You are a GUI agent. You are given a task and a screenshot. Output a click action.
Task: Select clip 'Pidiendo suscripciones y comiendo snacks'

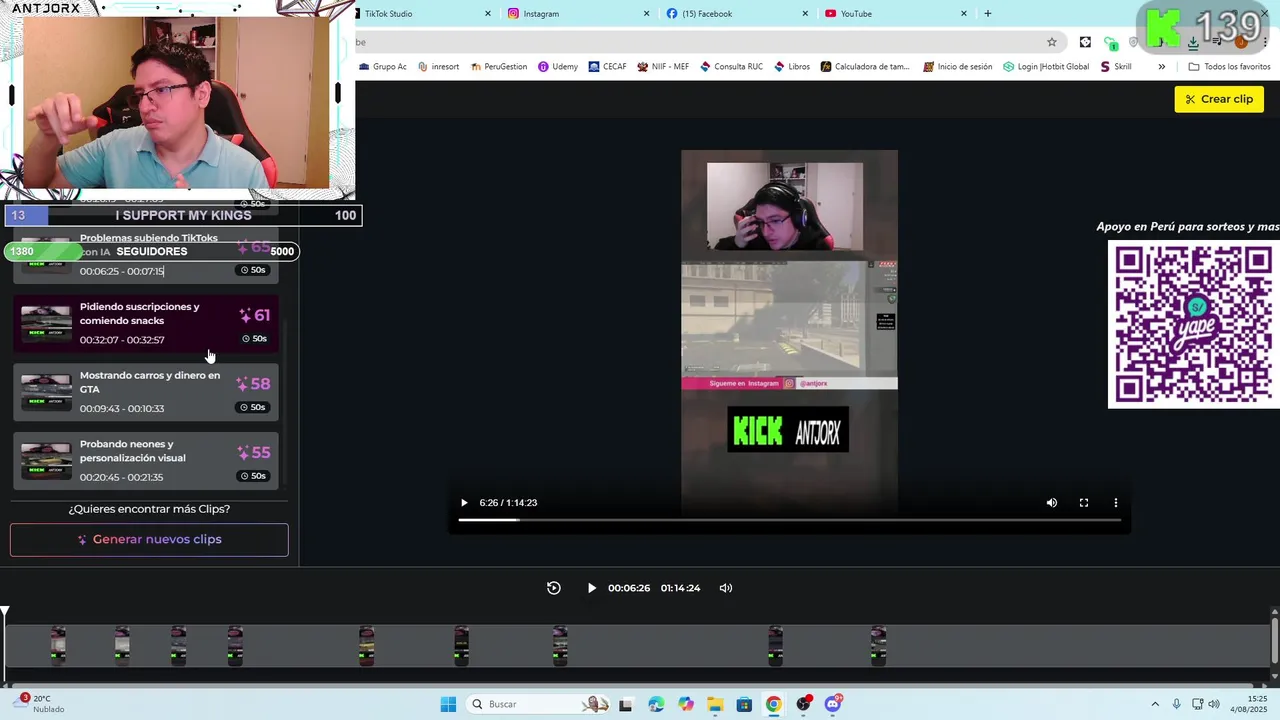point(146,323)
